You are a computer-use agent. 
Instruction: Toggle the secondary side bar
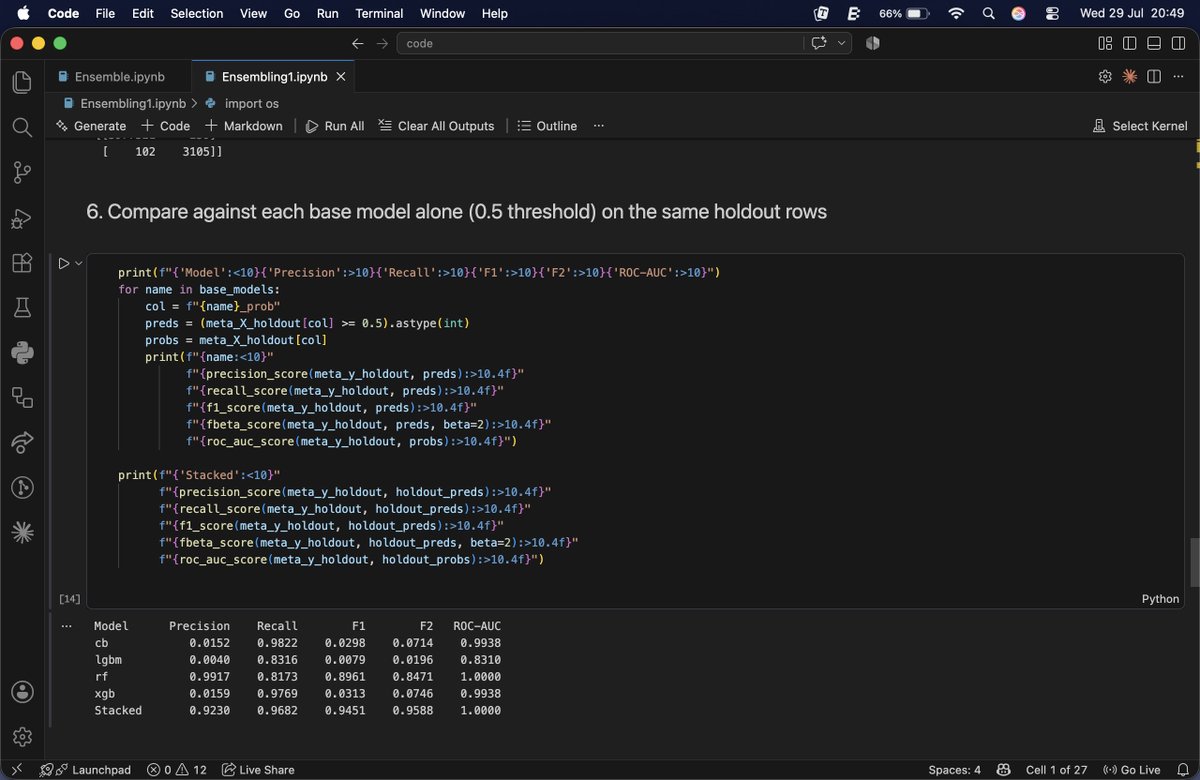click(1177, 43)
